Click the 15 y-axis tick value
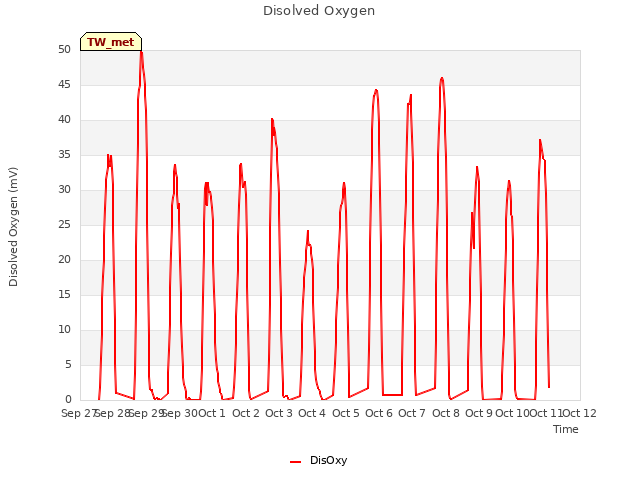The height and width of the screenshot is (480, 640). pyautogui.click(x=64, y=294)
